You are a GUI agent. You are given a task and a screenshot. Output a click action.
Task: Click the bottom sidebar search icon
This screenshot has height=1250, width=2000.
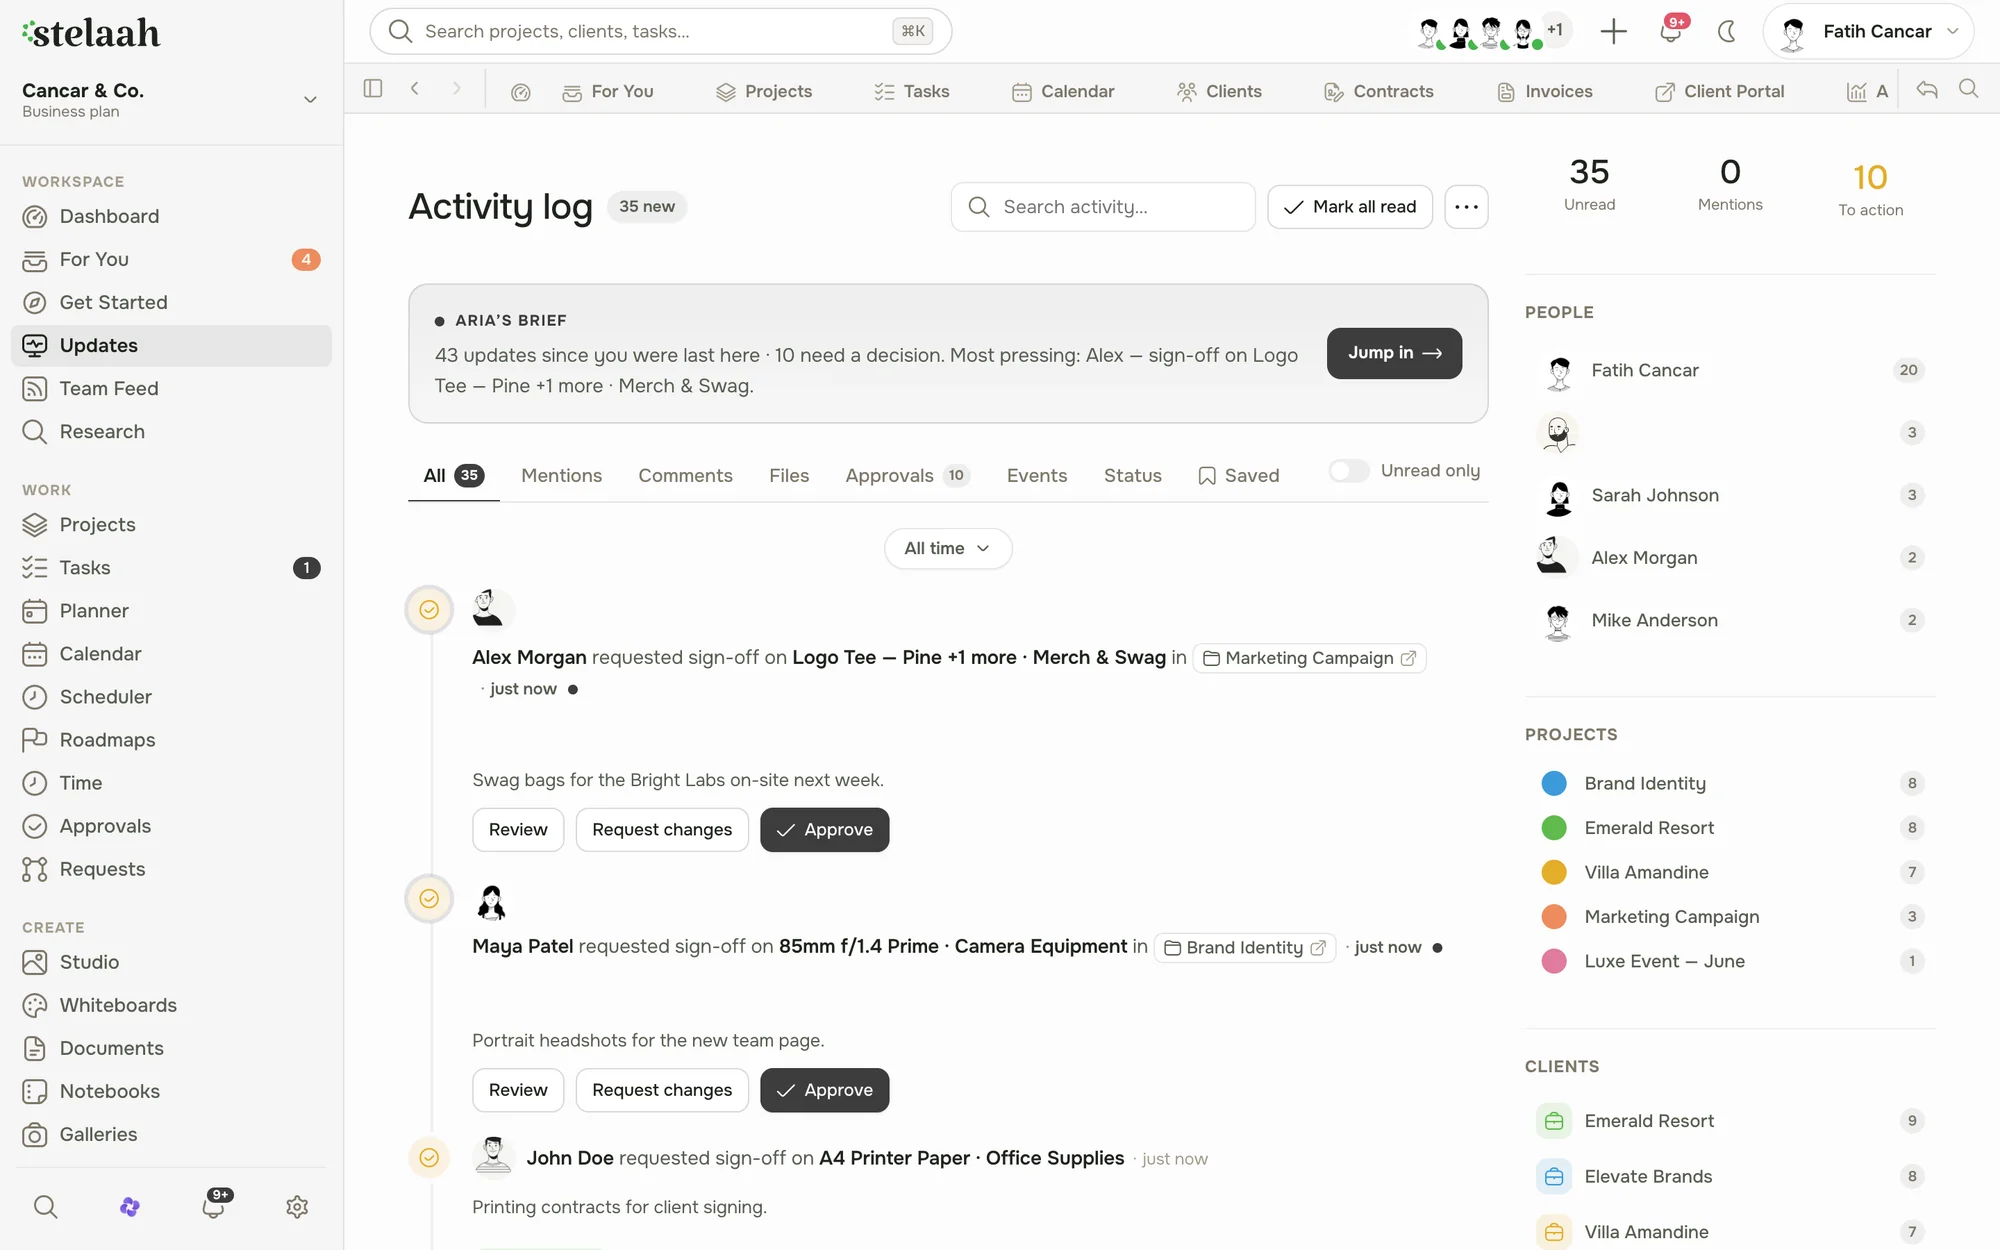coord(45,1206)
